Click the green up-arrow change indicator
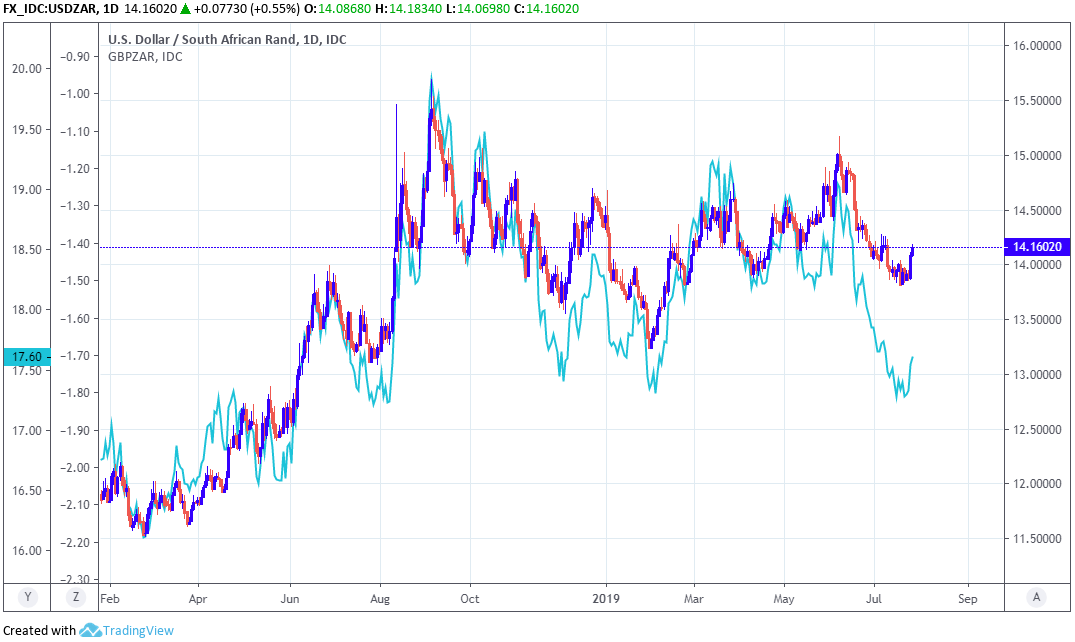 pos(185,9)
